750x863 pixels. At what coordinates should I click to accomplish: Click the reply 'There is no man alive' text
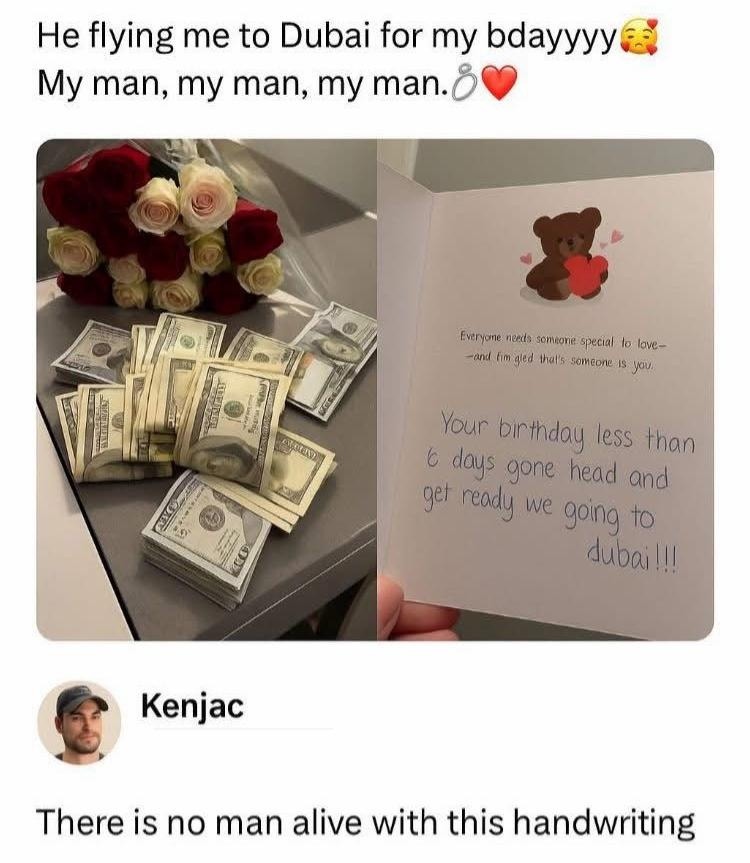click(x=365, y=823)
